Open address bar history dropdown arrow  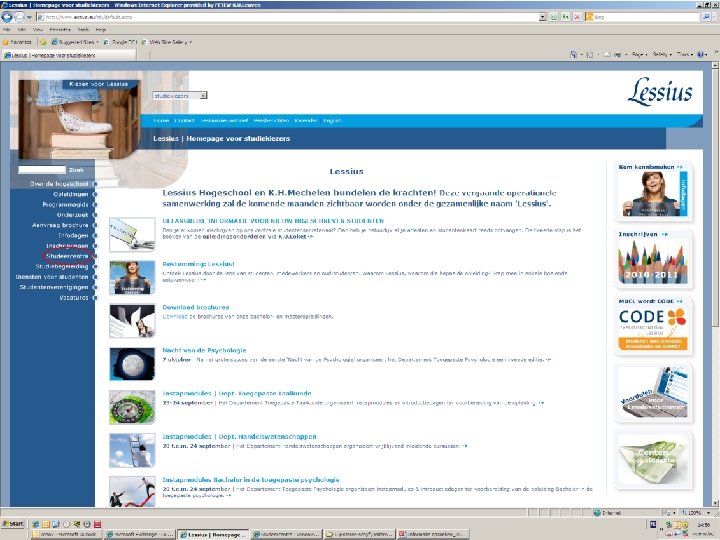coord(542,17)
